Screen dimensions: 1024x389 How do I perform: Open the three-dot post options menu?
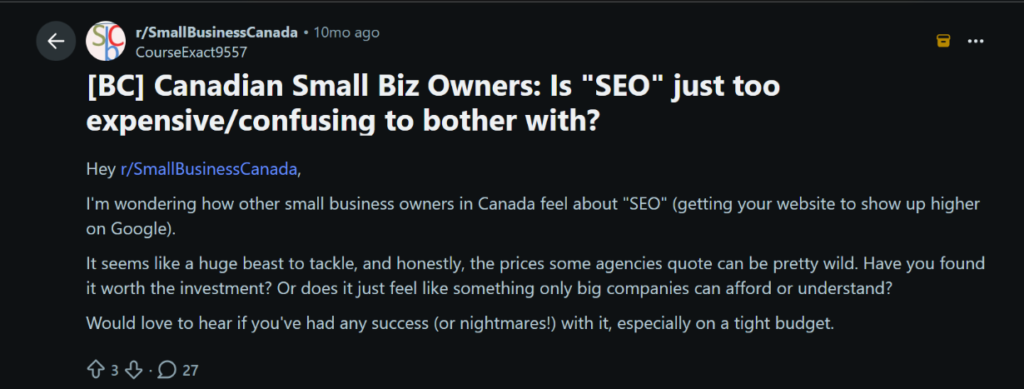pos(976,41)
